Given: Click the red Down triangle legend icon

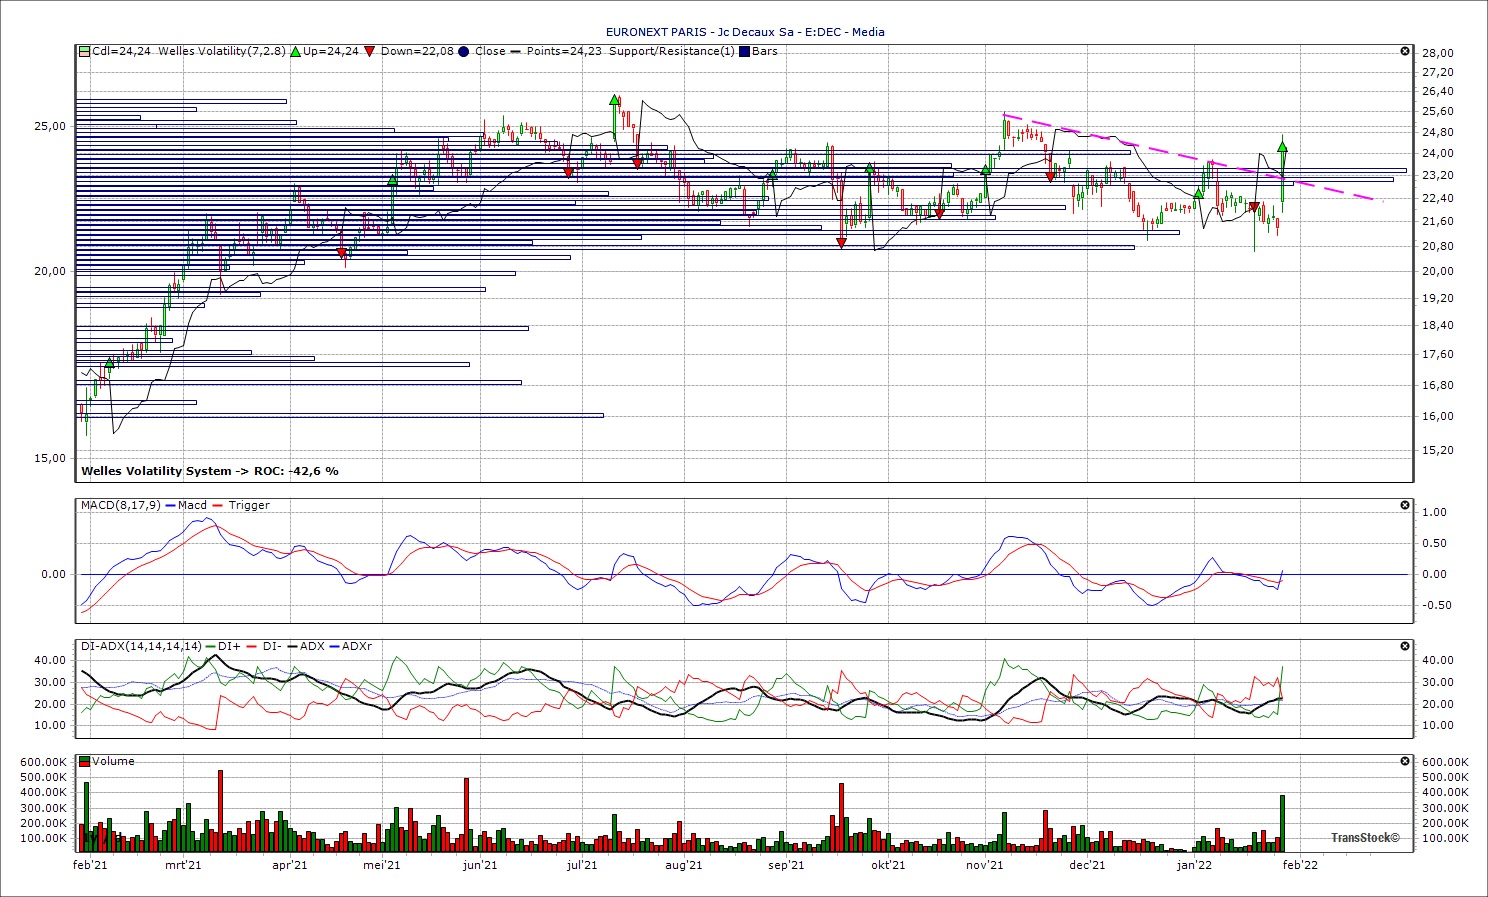Looking at the screenshot, I should 370,51.
